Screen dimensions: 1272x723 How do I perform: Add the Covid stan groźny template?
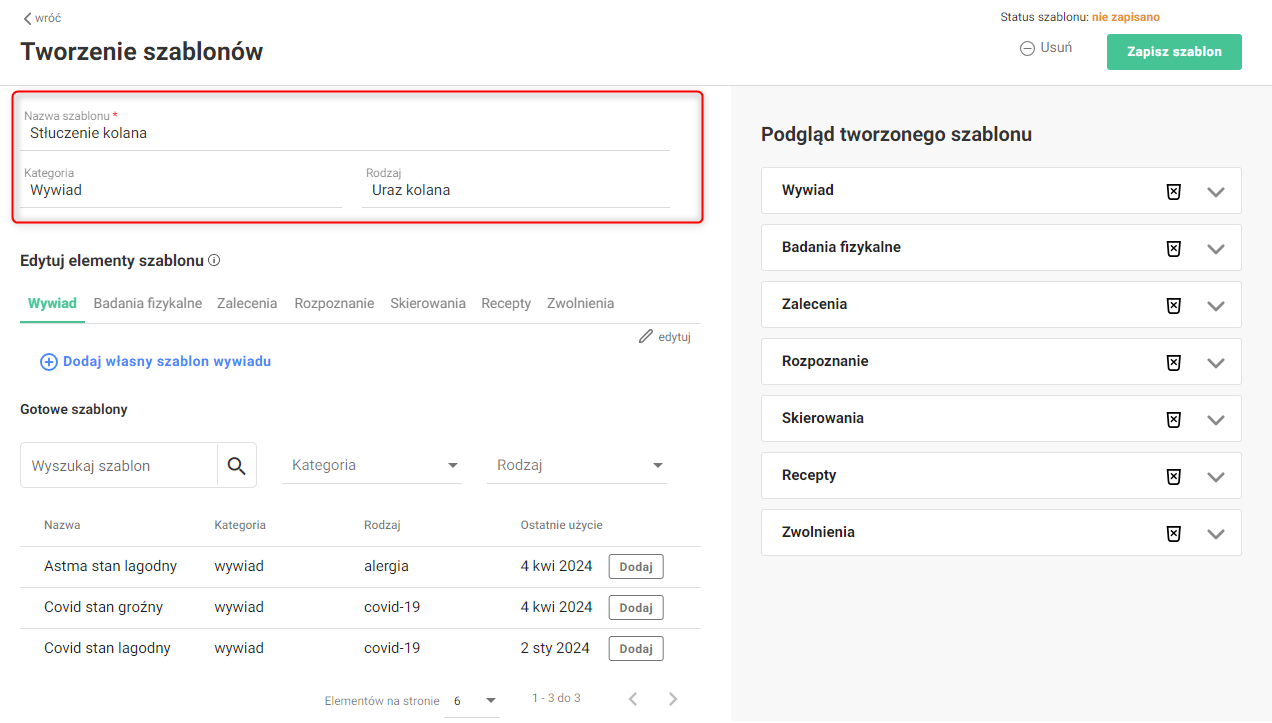636,608
